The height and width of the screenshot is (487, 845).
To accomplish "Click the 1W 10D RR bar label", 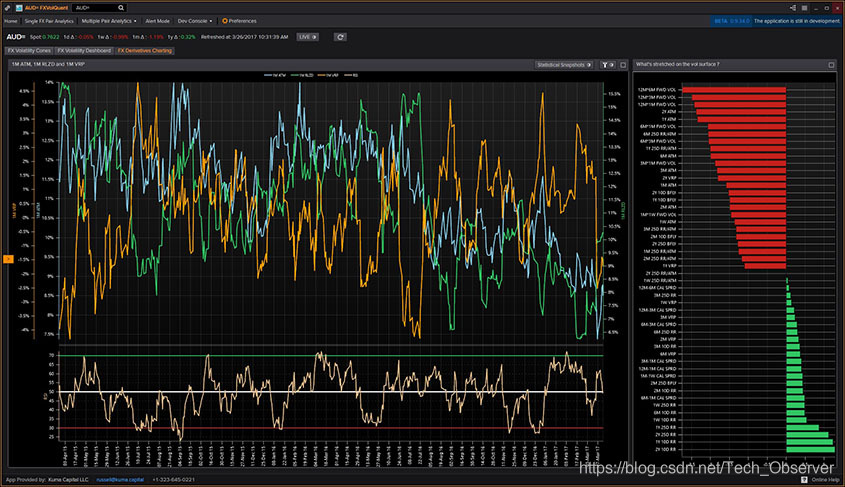I will 665,420.
